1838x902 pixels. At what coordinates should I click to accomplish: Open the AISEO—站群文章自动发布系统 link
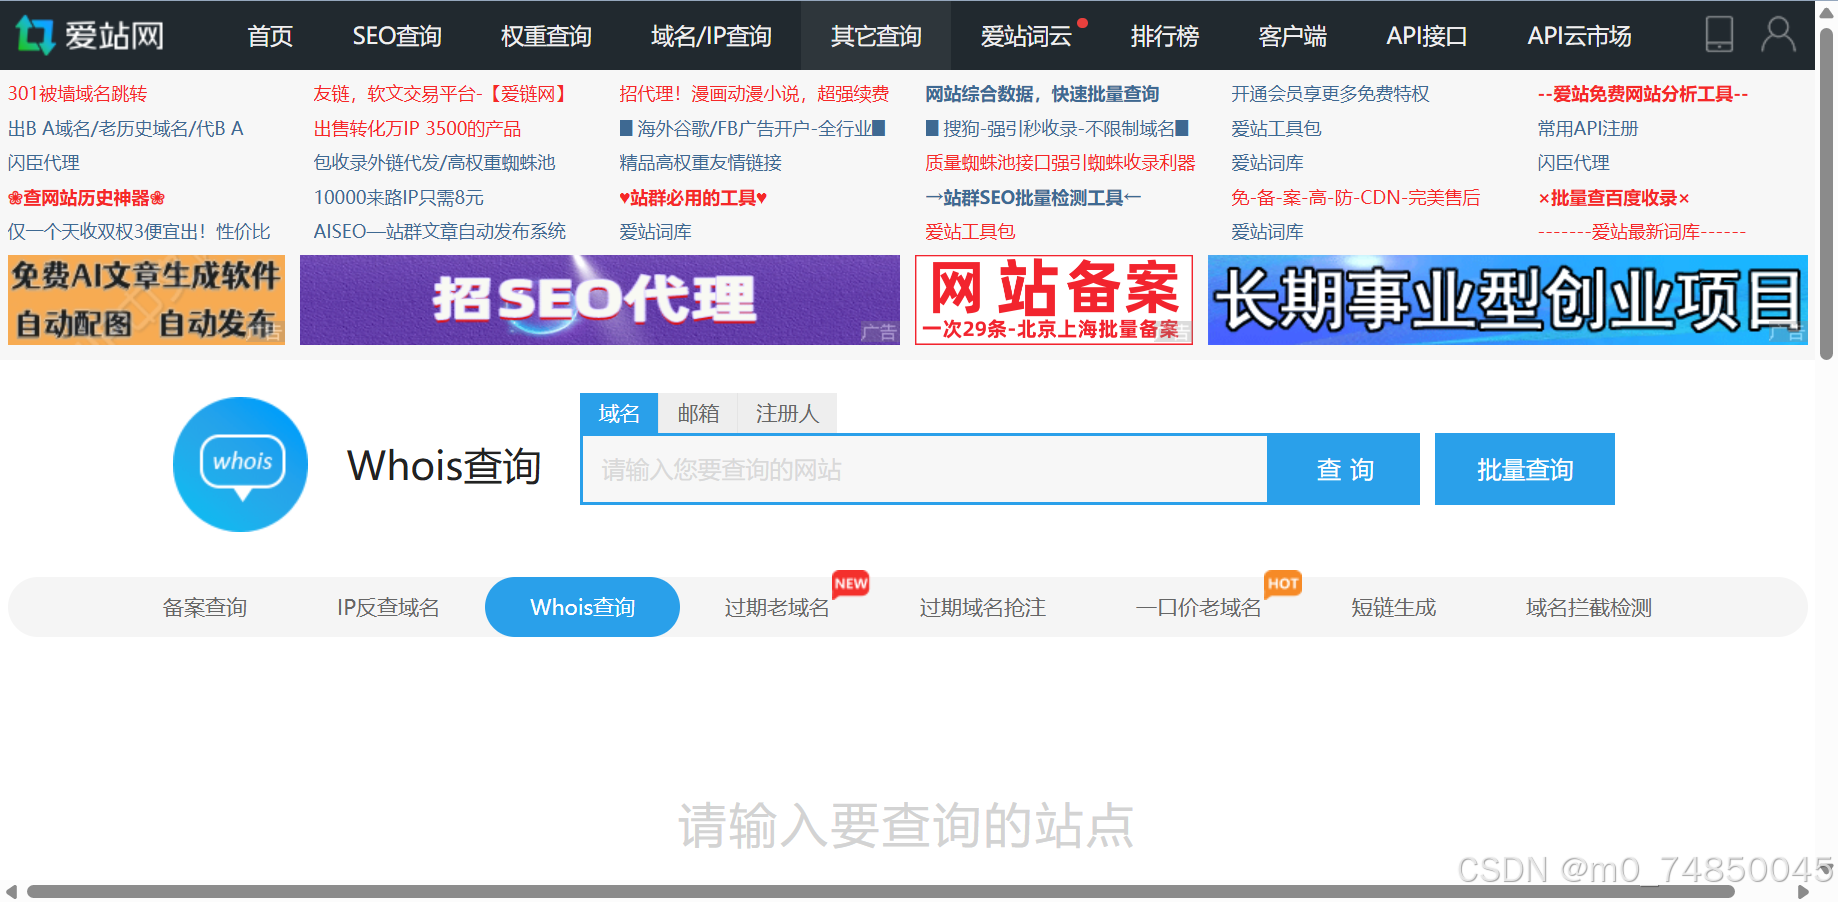pyautogui.click(x=439, y=231)
